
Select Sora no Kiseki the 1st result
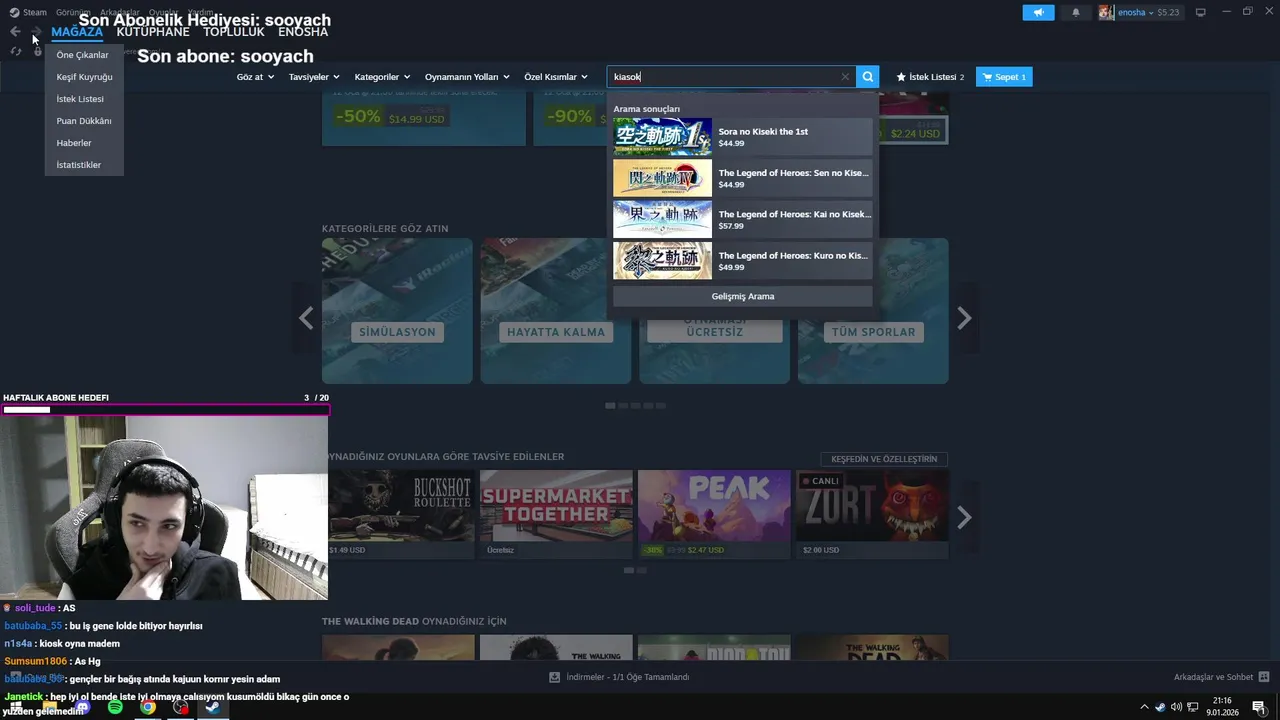743,137
